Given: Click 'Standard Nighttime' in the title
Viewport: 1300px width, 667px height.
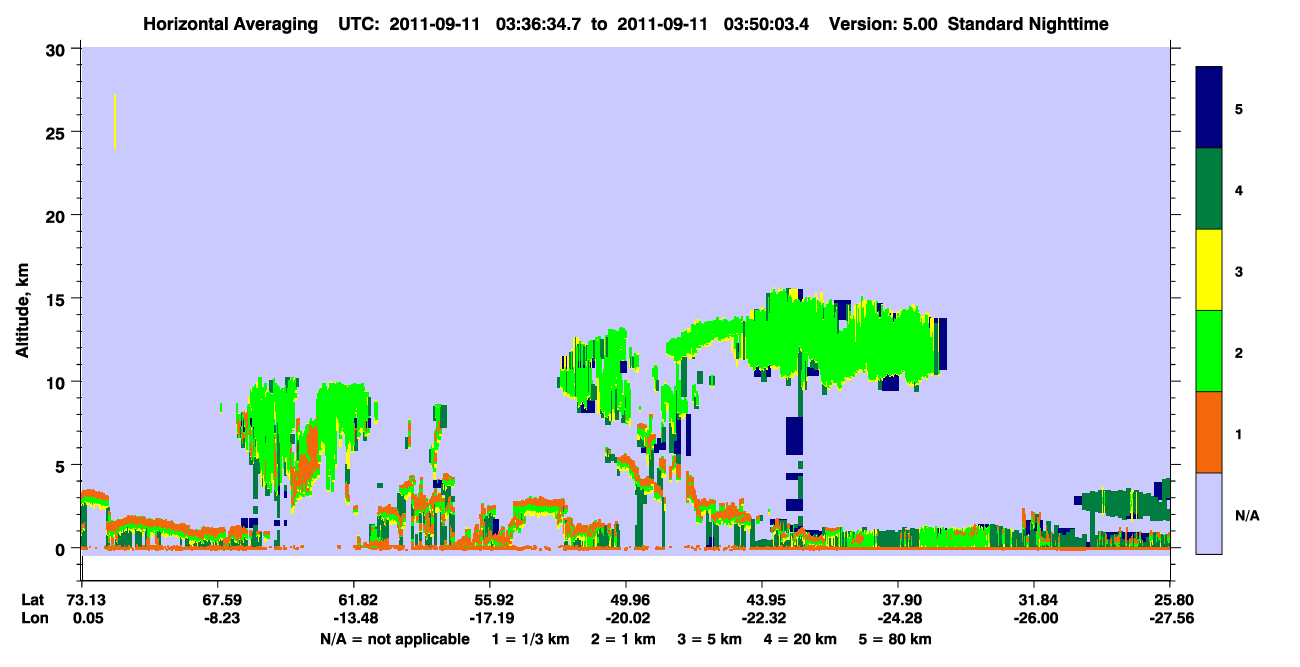Looking at the screenshot, I should click(1028, 23).
